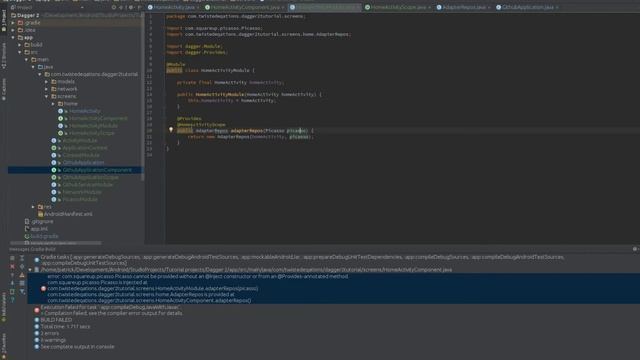Expand the network package
The height and width of the screenshot is (360, 640).
pos(47,89)
